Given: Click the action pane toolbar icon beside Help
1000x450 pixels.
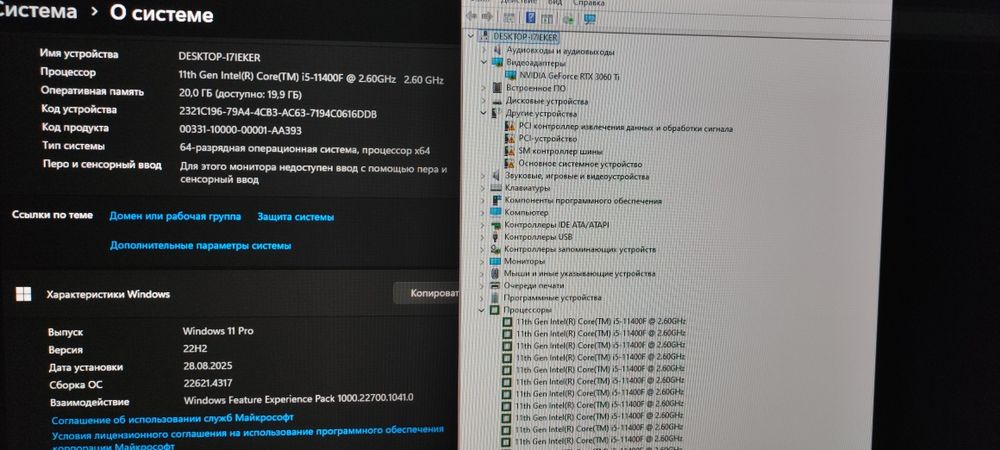Looking at the screenshot, I should click(549, 18).
